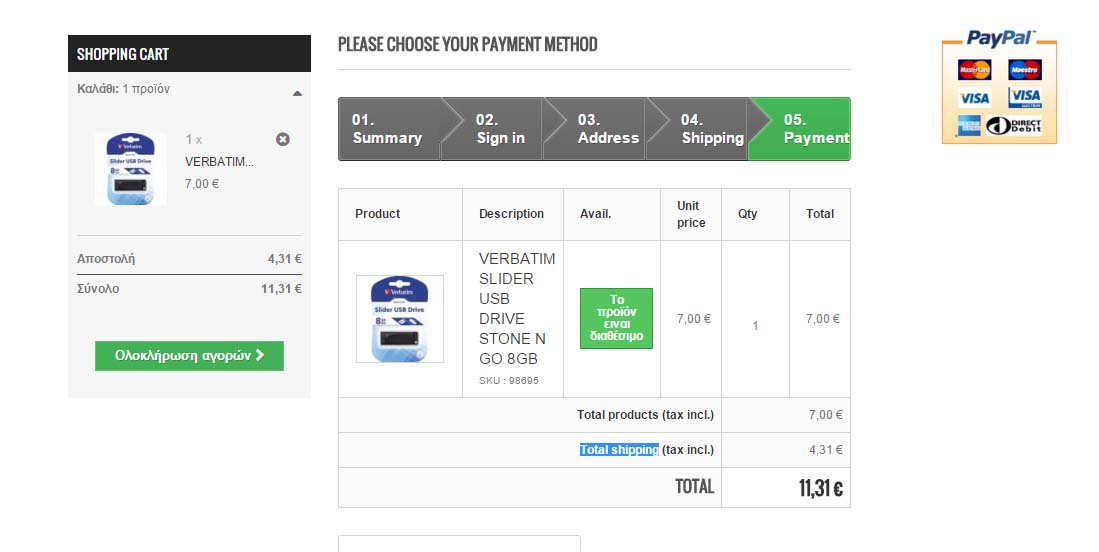Click the USB drive image in the order table
Screen dimensions: 1099x552
coord(400,319)
